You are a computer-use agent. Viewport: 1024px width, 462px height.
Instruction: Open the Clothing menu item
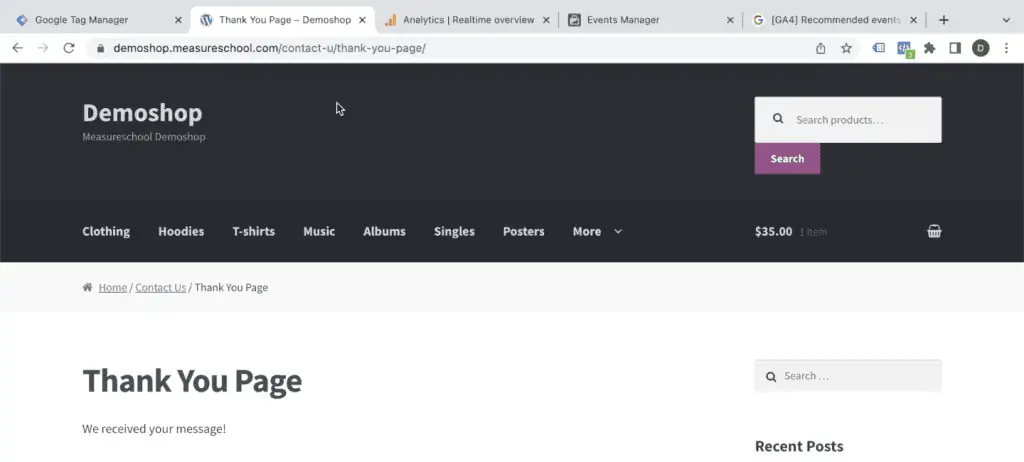(106, 231)
